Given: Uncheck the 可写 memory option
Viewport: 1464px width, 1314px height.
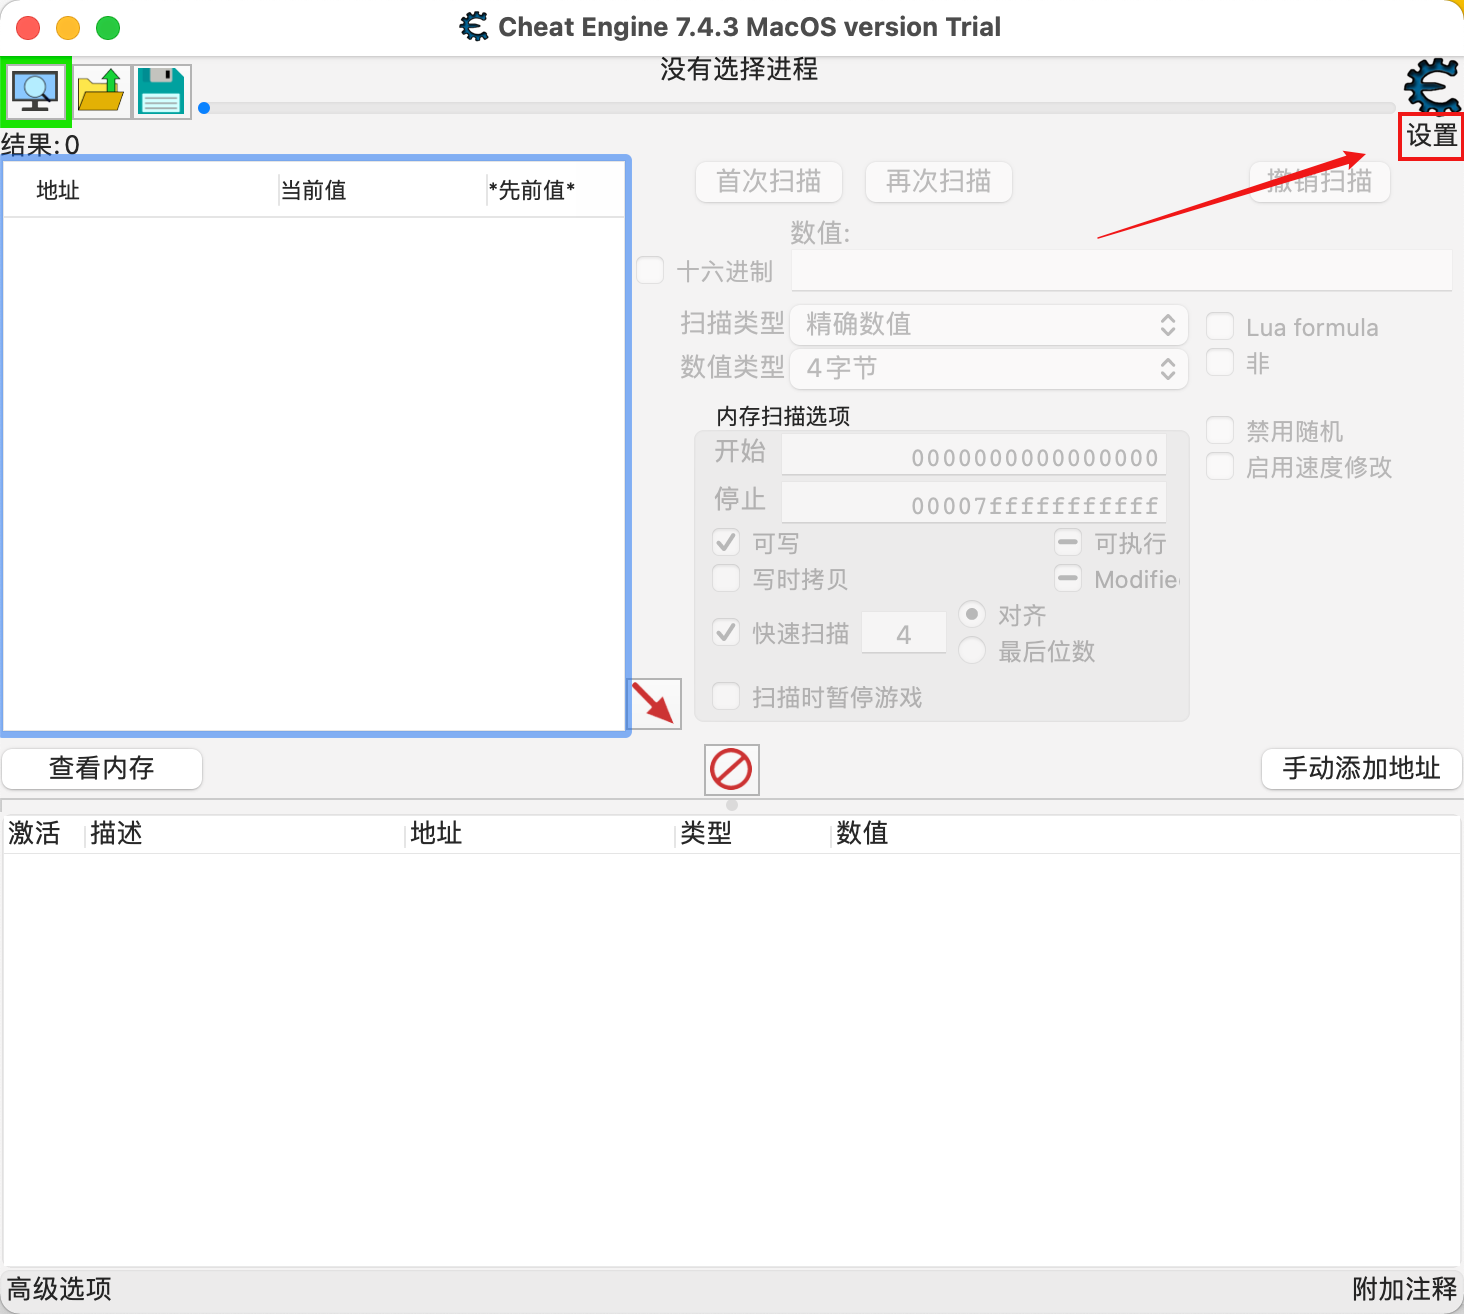Looking at the screenshot, I should [726, 542].
